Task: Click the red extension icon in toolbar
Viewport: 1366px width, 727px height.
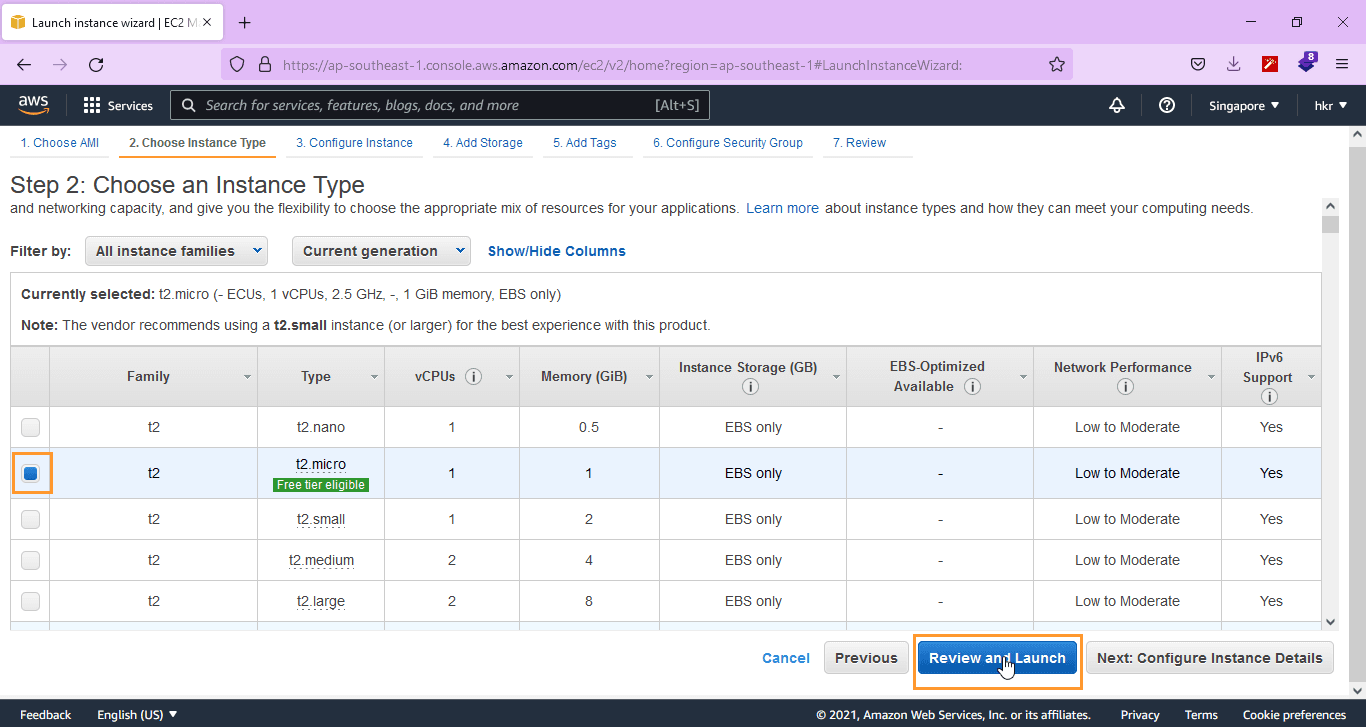Action: (x=1270, y=64)
